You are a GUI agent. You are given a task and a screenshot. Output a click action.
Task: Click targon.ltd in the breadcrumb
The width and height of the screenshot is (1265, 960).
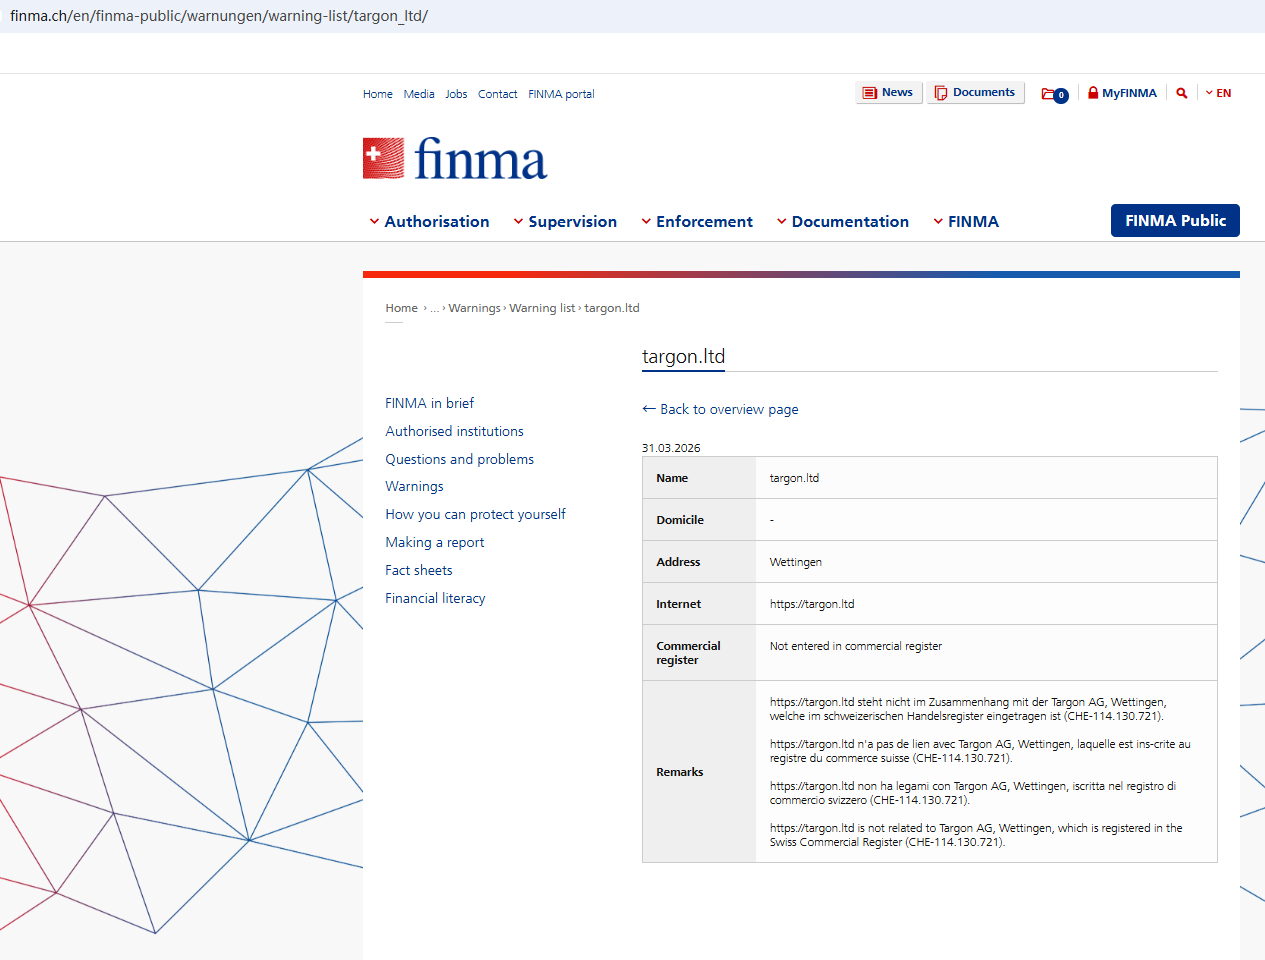tap(612, 308)
